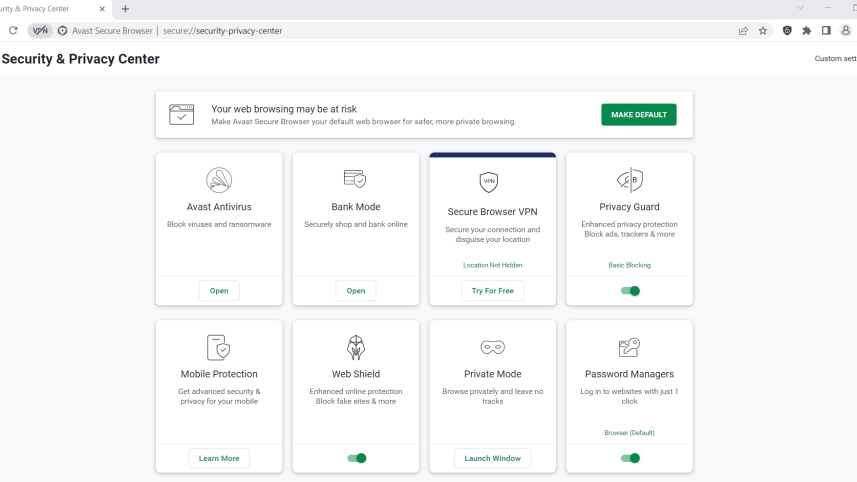Click the VPN badge in the address bar
Screen dimensions: 857x482
40,31
